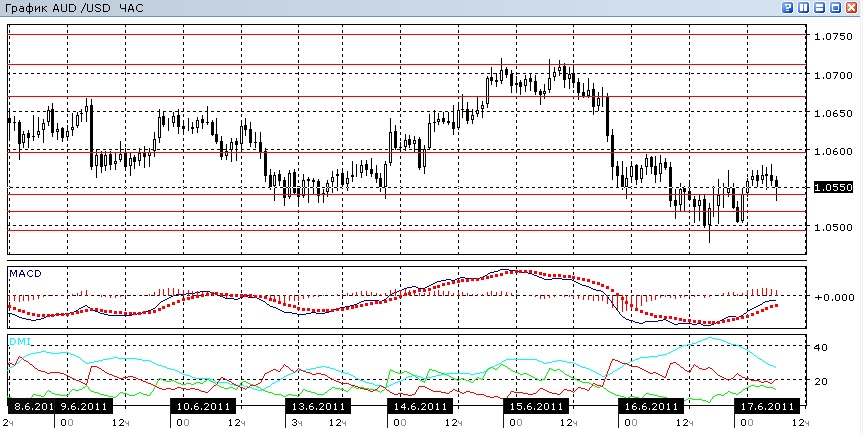
Task: Click the 1.0700 price axis label
Action: 833,75
